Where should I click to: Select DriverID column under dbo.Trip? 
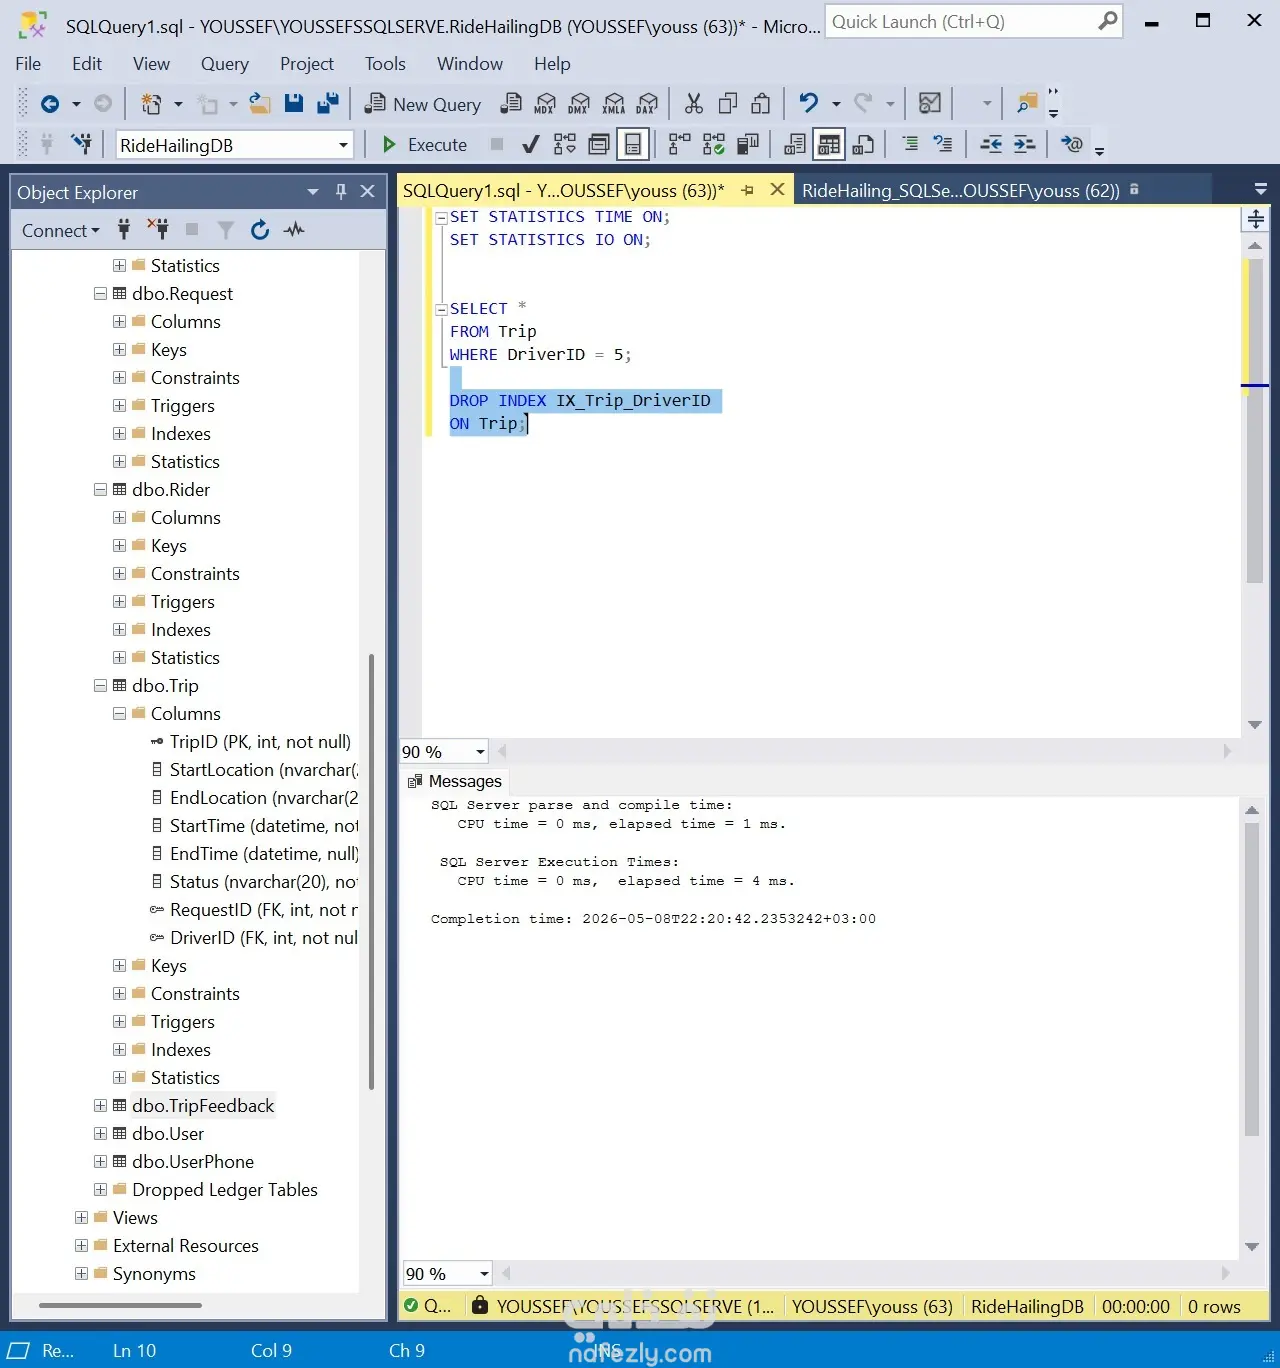254,938
